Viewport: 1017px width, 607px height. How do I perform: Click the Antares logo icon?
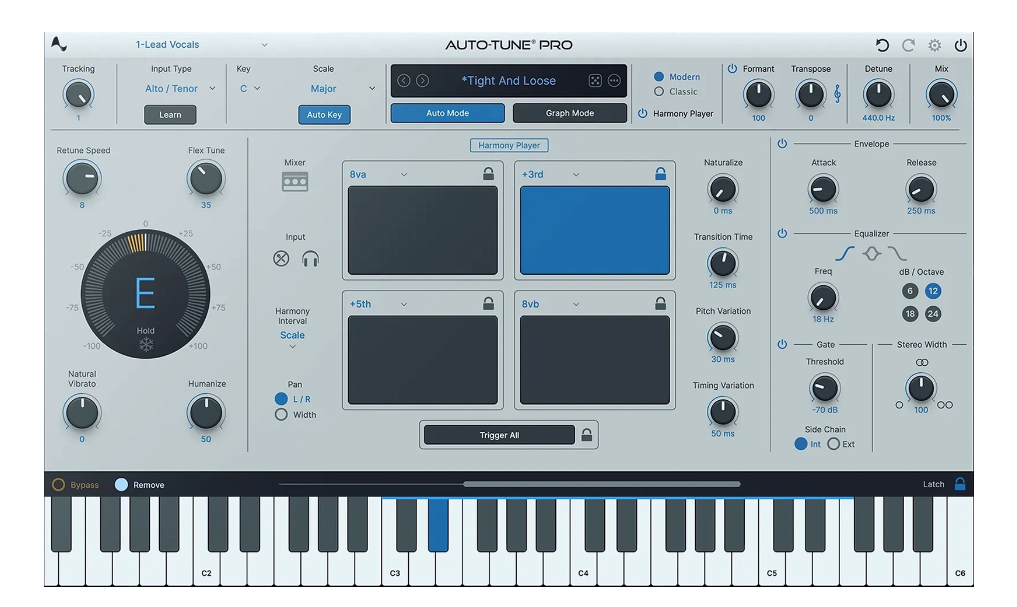point(59,44)
